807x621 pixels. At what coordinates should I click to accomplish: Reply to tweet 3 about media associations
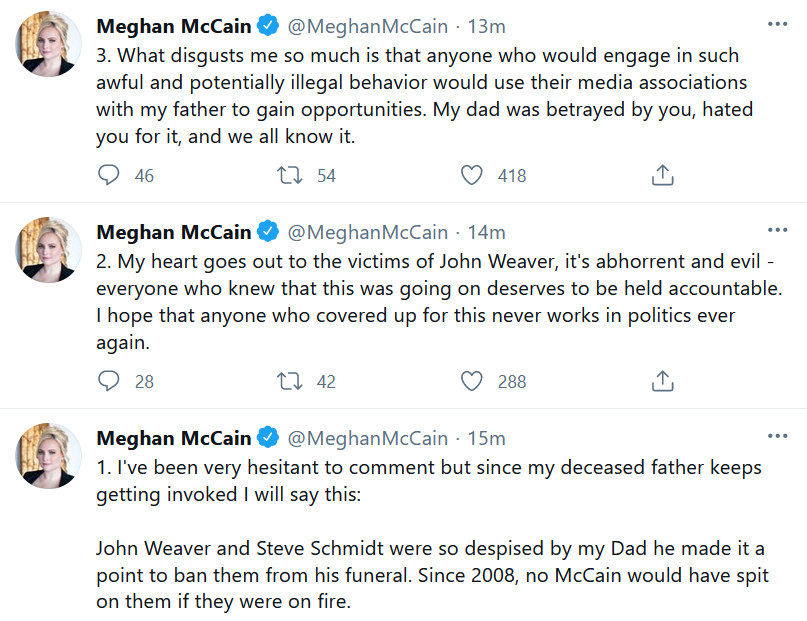pos(109,175)
